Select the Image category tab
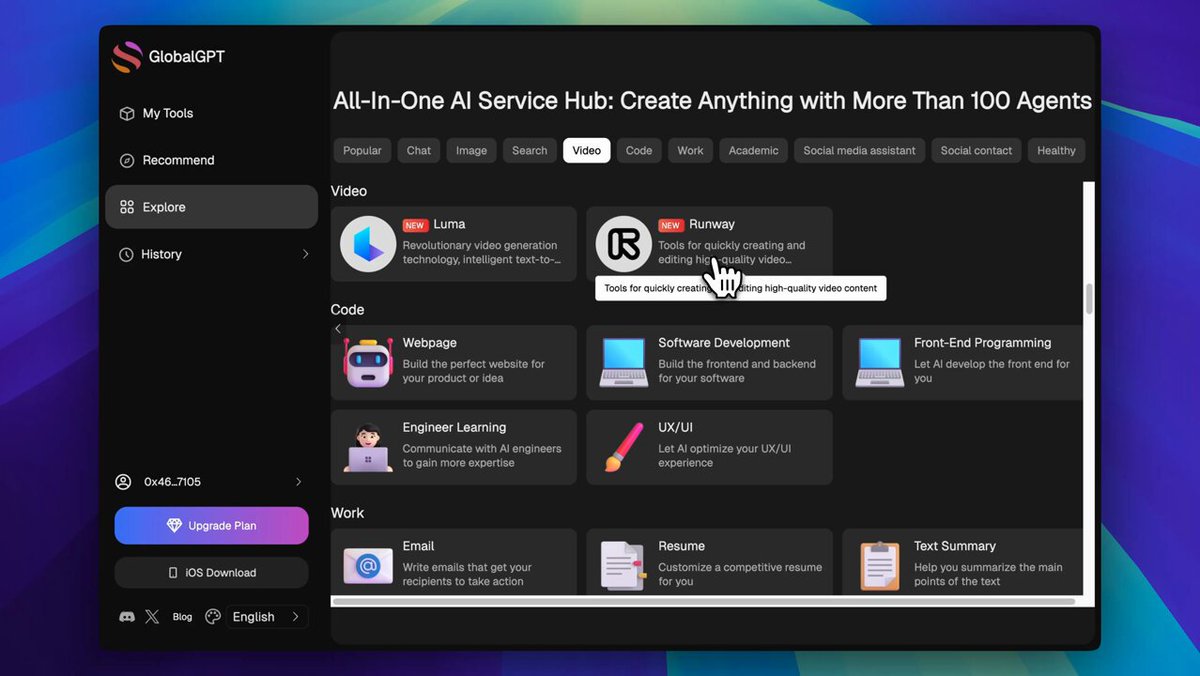 471,151
